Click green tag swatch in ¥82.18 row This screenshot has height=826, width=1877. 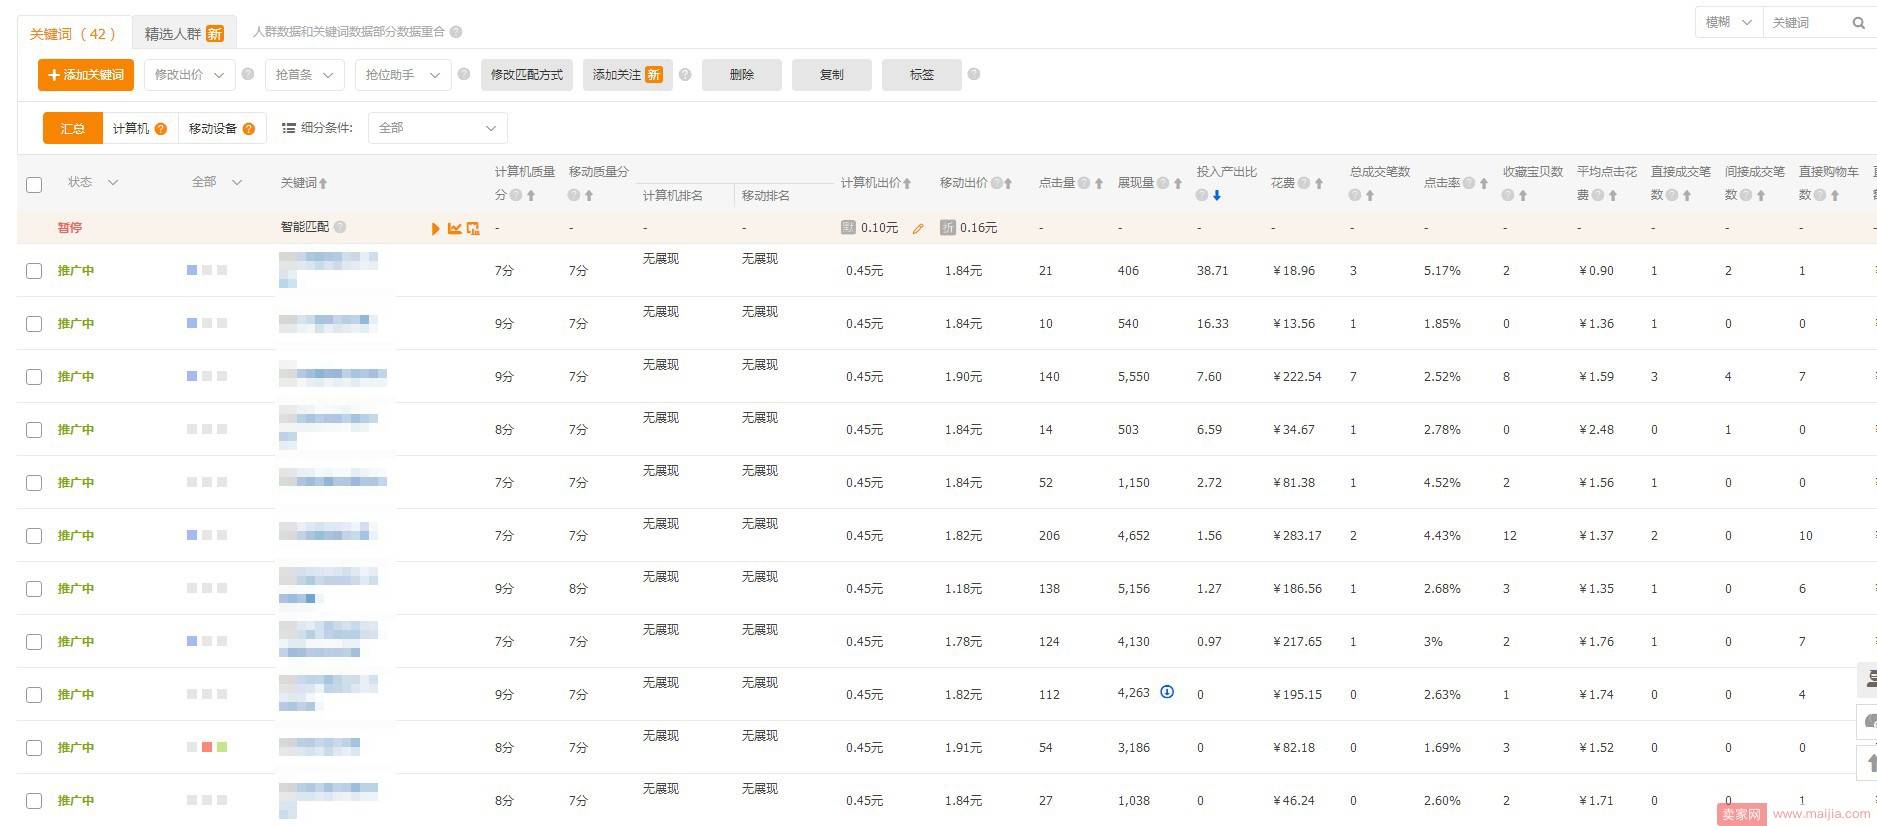click(222, 747)
